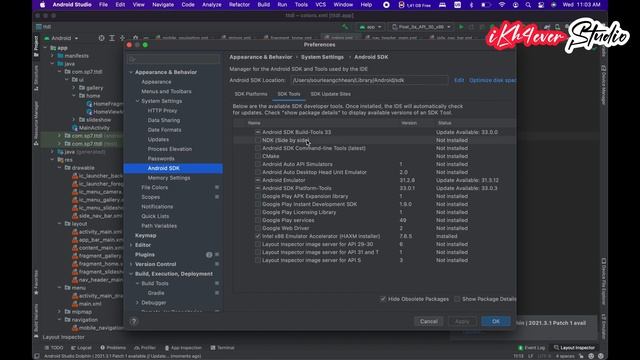Open the App Inspection tool window
This screenshot has width=640, height=360.
click(183, 348)
